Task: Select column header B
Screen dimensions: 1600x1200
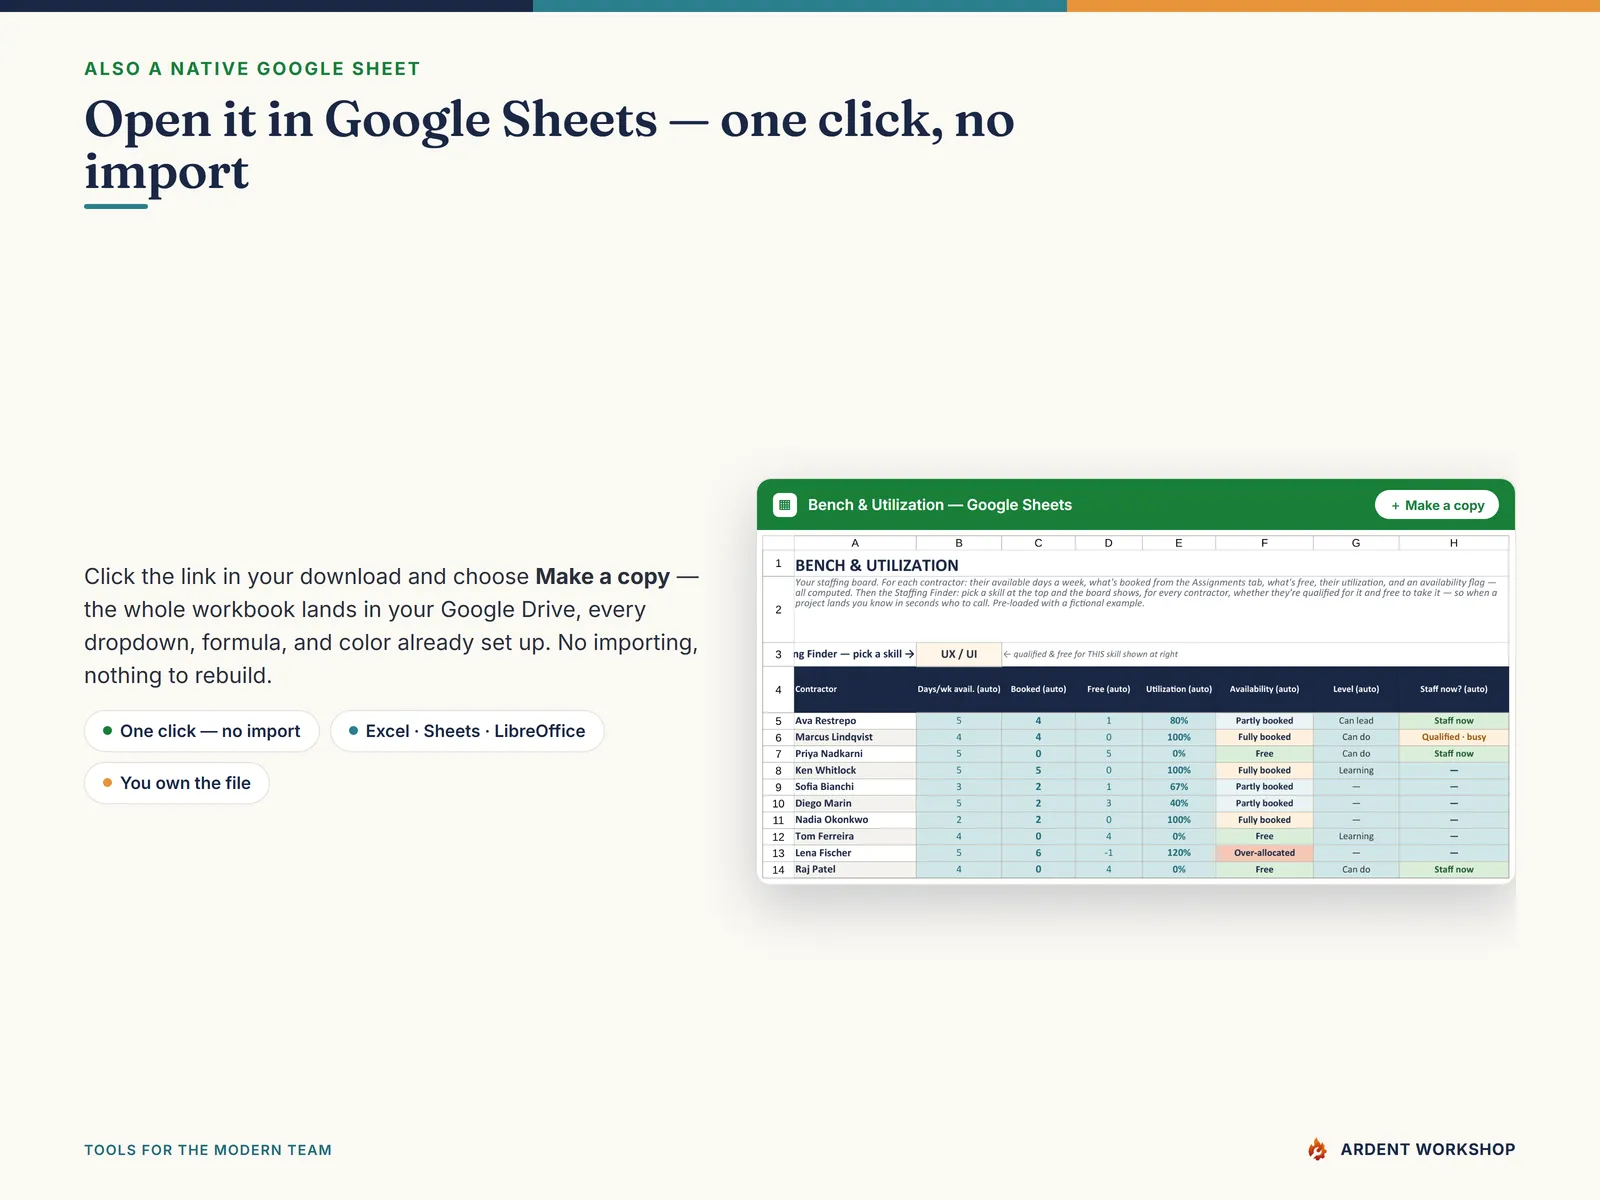Action: coord(959,543)
